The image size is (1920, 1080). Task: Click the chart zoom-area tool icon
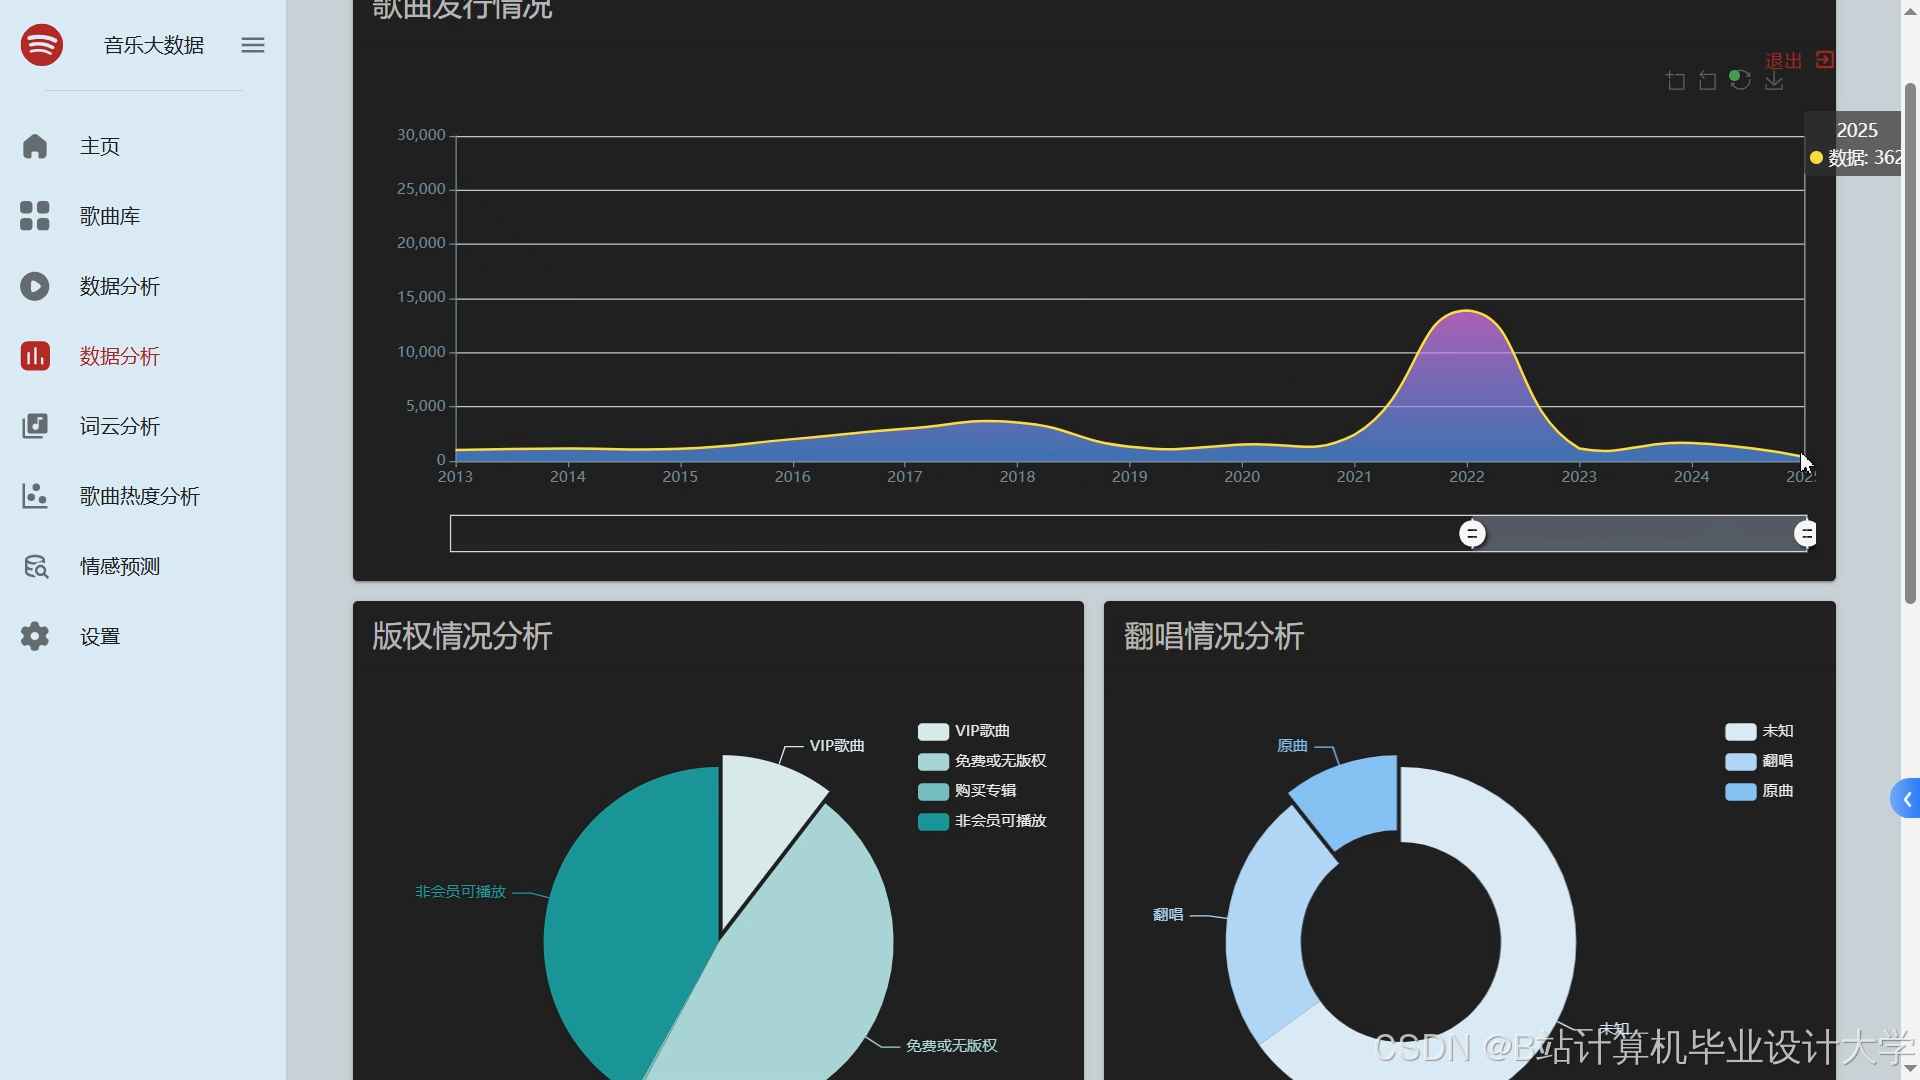(x=1676, y=81)
